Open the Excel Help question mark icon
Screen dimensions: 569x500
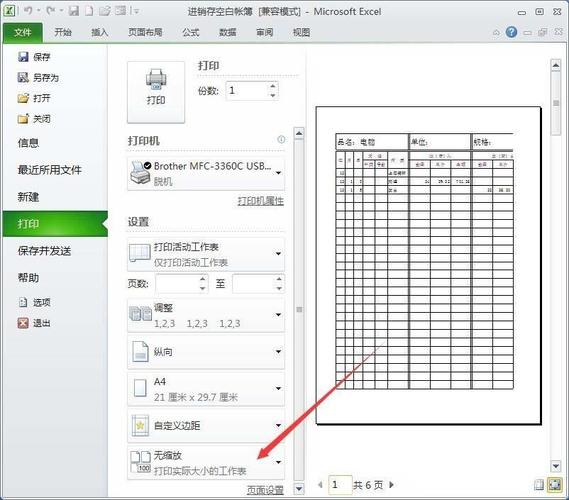click(x=511, y=32)
